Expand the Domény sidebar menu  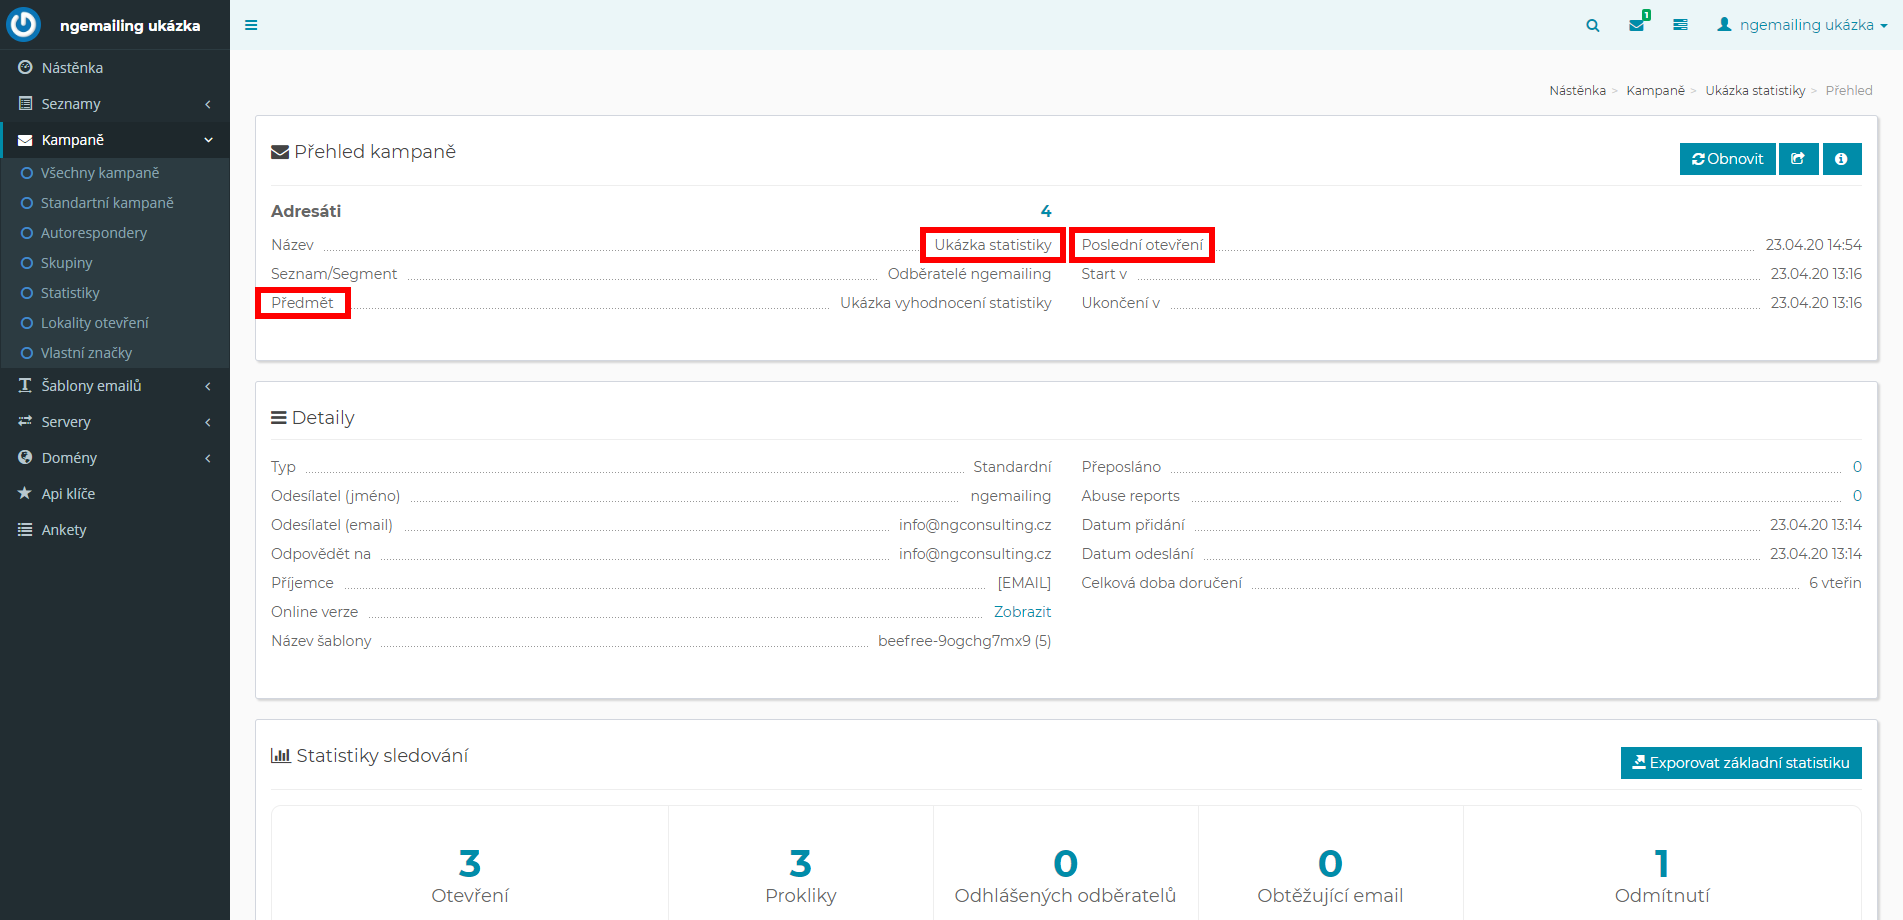(x=114, y=458)
